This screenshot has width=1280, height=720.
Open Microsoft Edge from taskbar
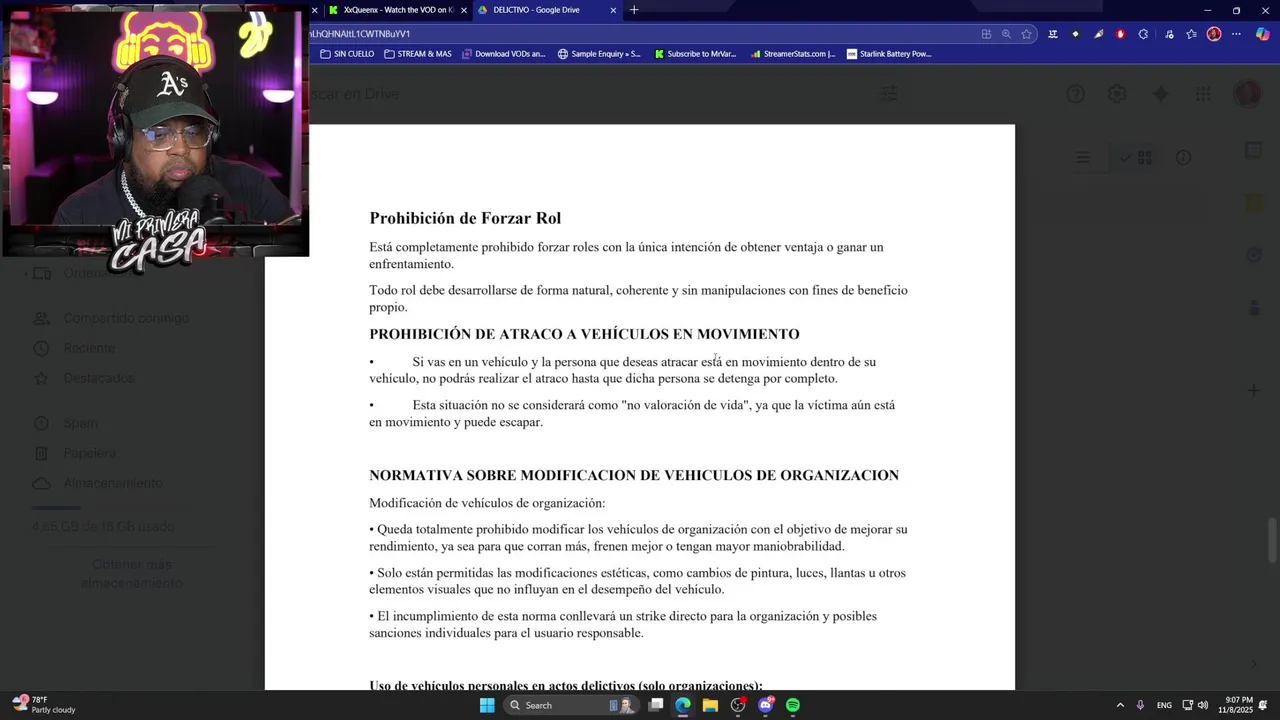(x=683, y=705)
